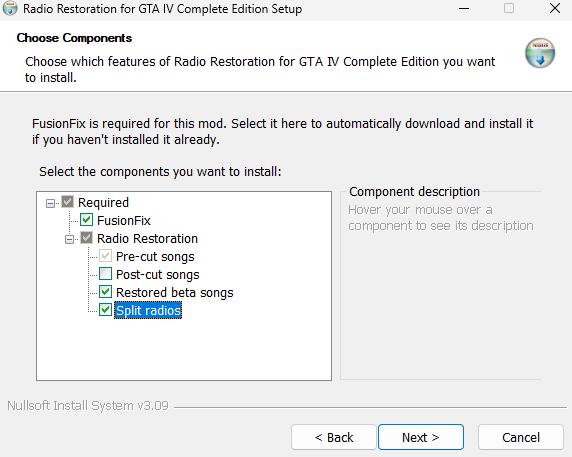Image resolution: width=572 pixels, height=457 pixels.
Task: Collapse the Radio Restoration tree node
Action: click(69, 239)
